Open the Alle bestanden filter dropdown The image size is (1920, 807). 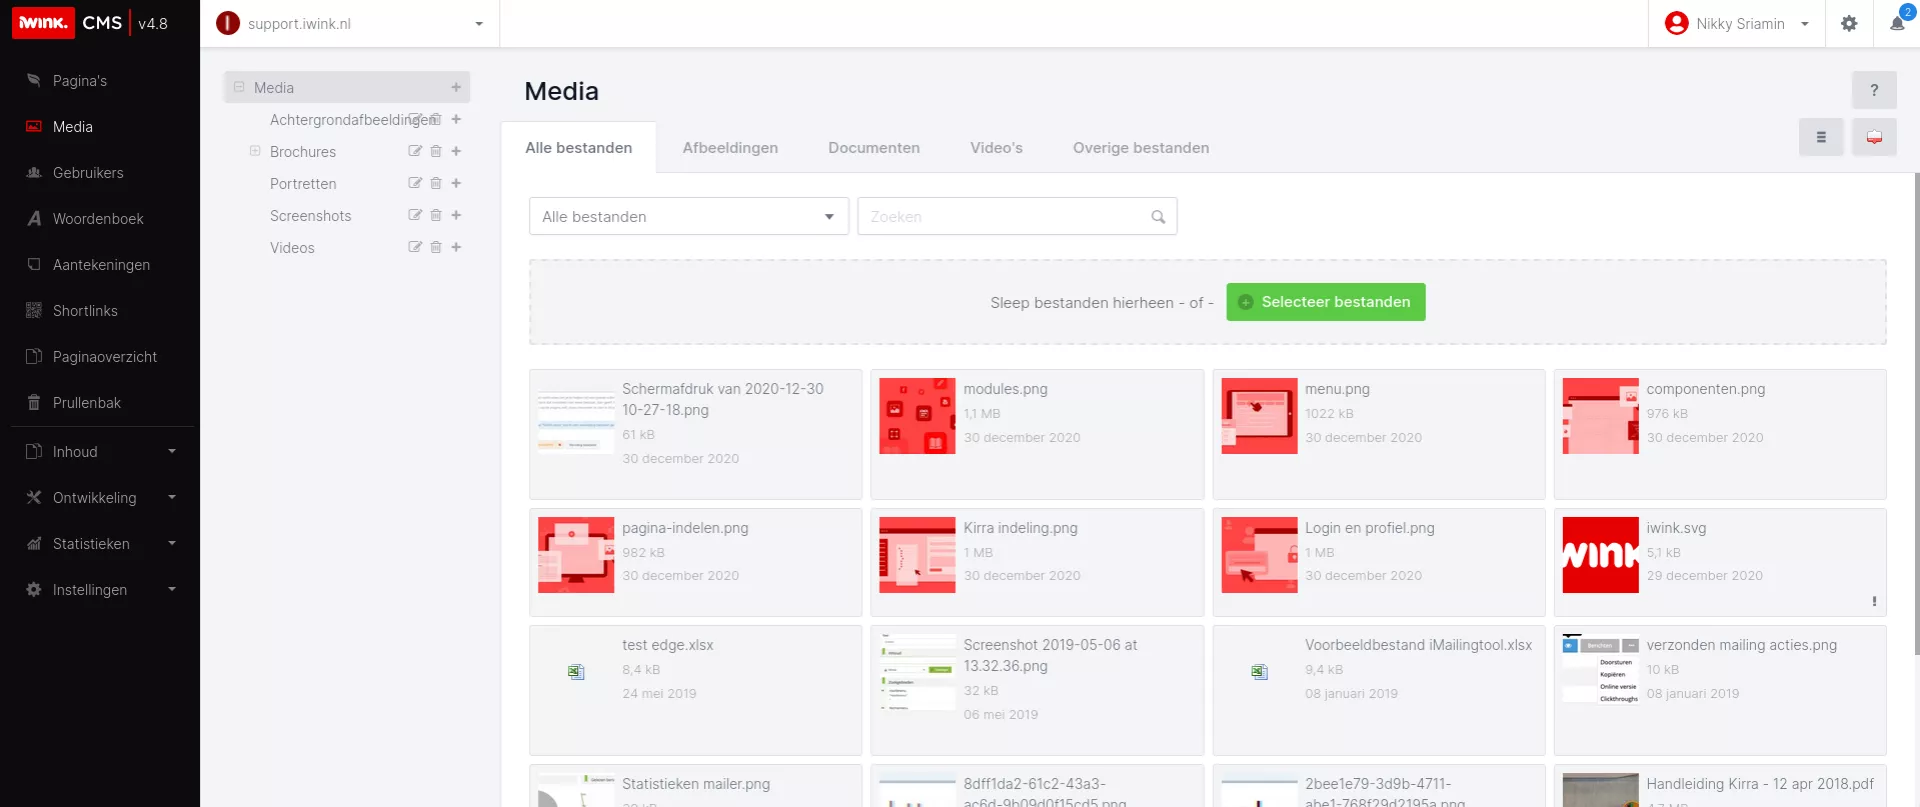click(x=688, y=216)
